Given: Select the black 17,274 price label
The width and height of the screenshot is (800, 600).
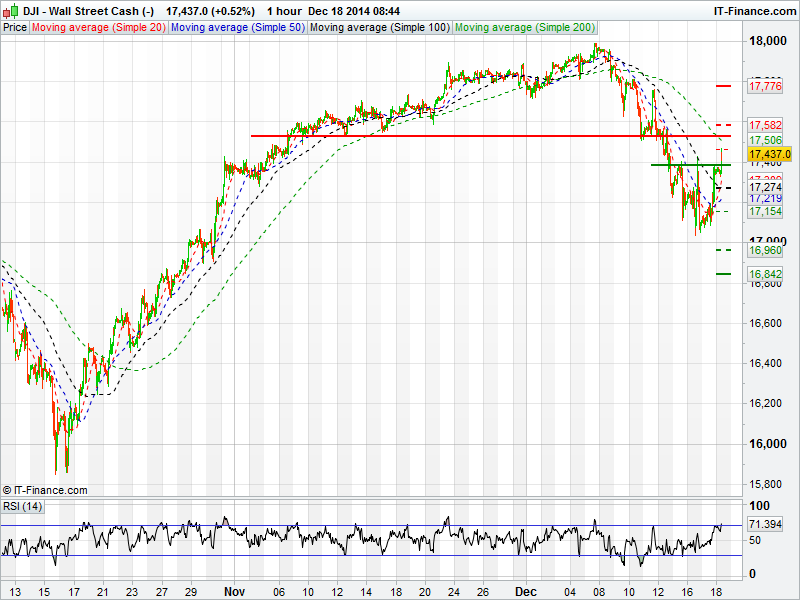Looking at the screenshot, I should point(765,187).
